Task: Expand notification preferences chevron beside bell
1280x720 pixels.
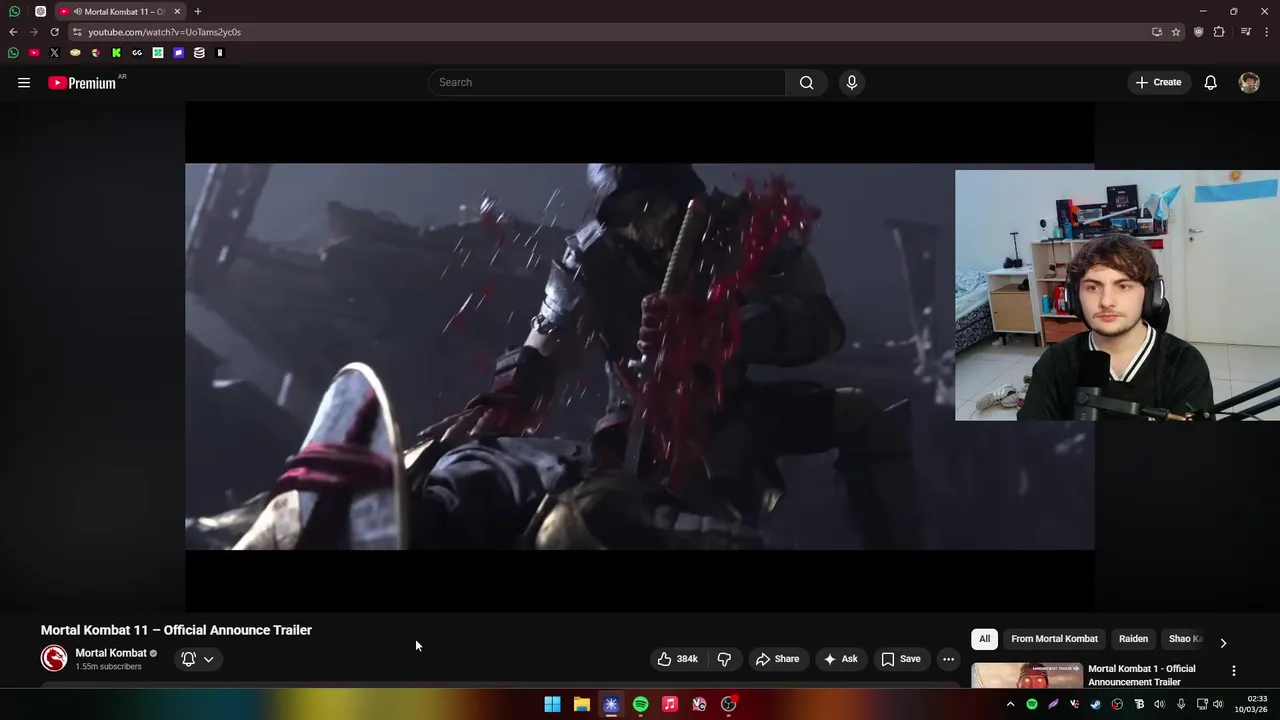Action: click(208, 659)
